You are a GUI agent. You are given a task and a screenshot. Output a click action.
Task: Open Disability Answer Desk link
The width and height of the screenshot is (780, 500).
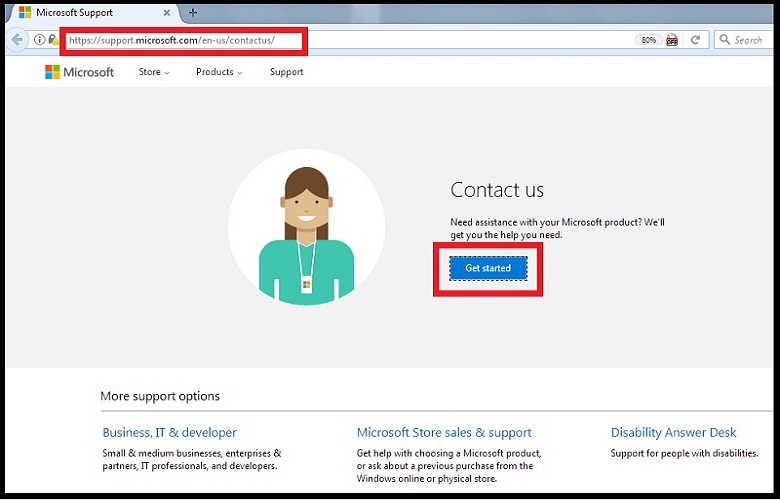point(673,433)
